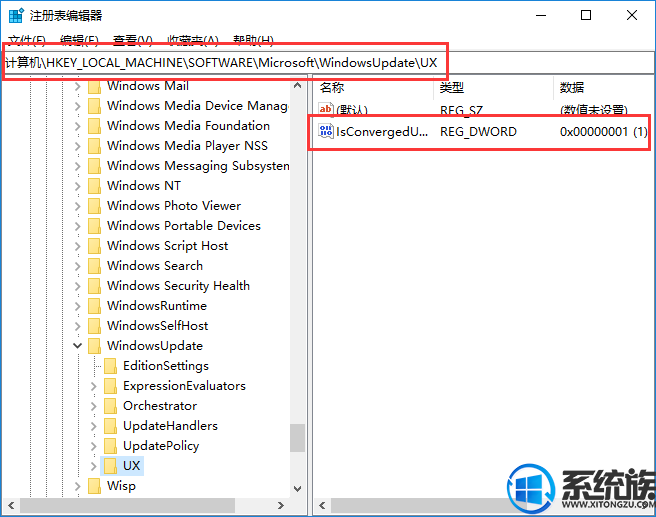Click the tree scroll down arrow
The image size is (656, 517).
[x=297, y=489]
